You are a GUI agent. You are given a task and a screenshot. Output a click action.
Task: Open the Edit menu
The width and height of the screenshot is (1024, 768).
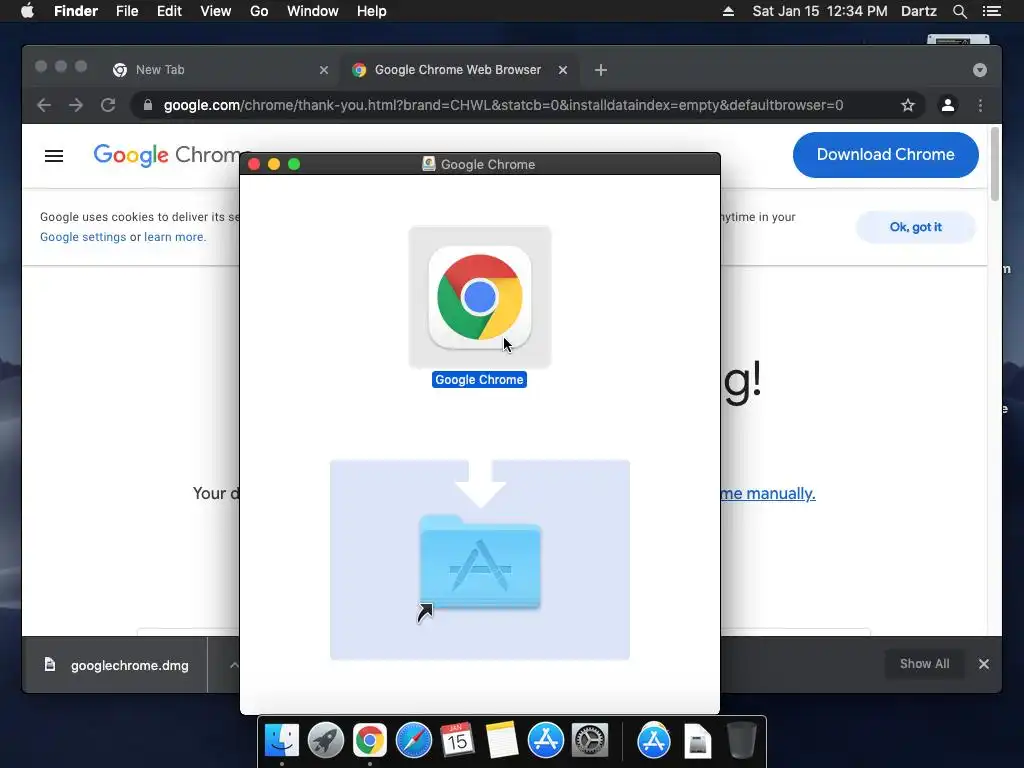tap(169, 11)
